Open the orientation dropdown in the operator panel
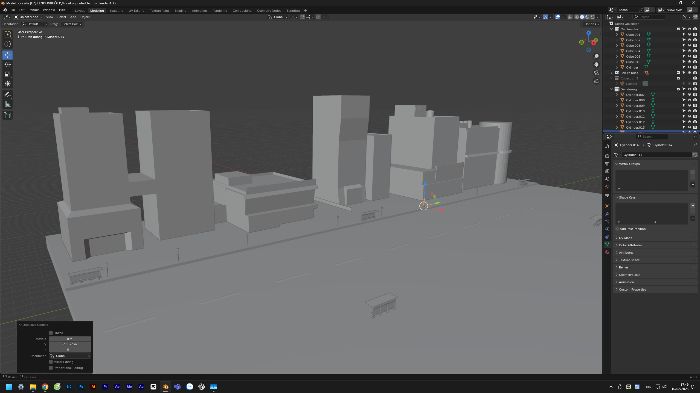The image size is (700, 393). tap(70, 356)
